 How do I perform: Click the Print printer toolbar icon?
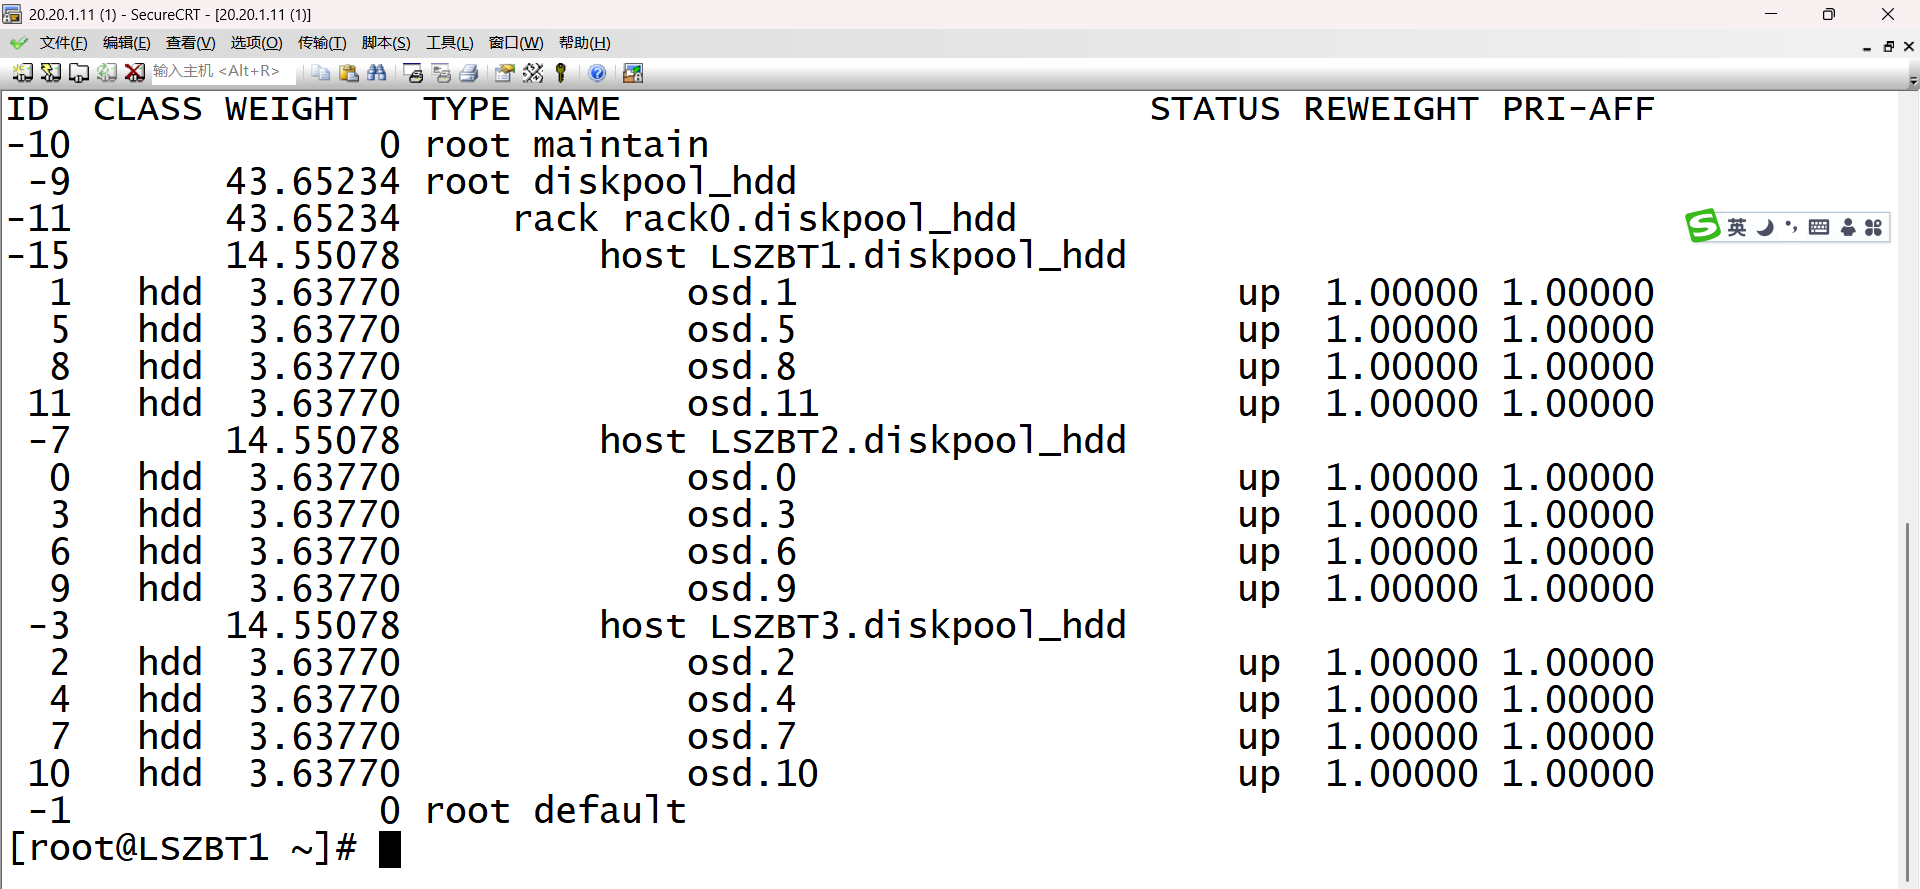469,73
